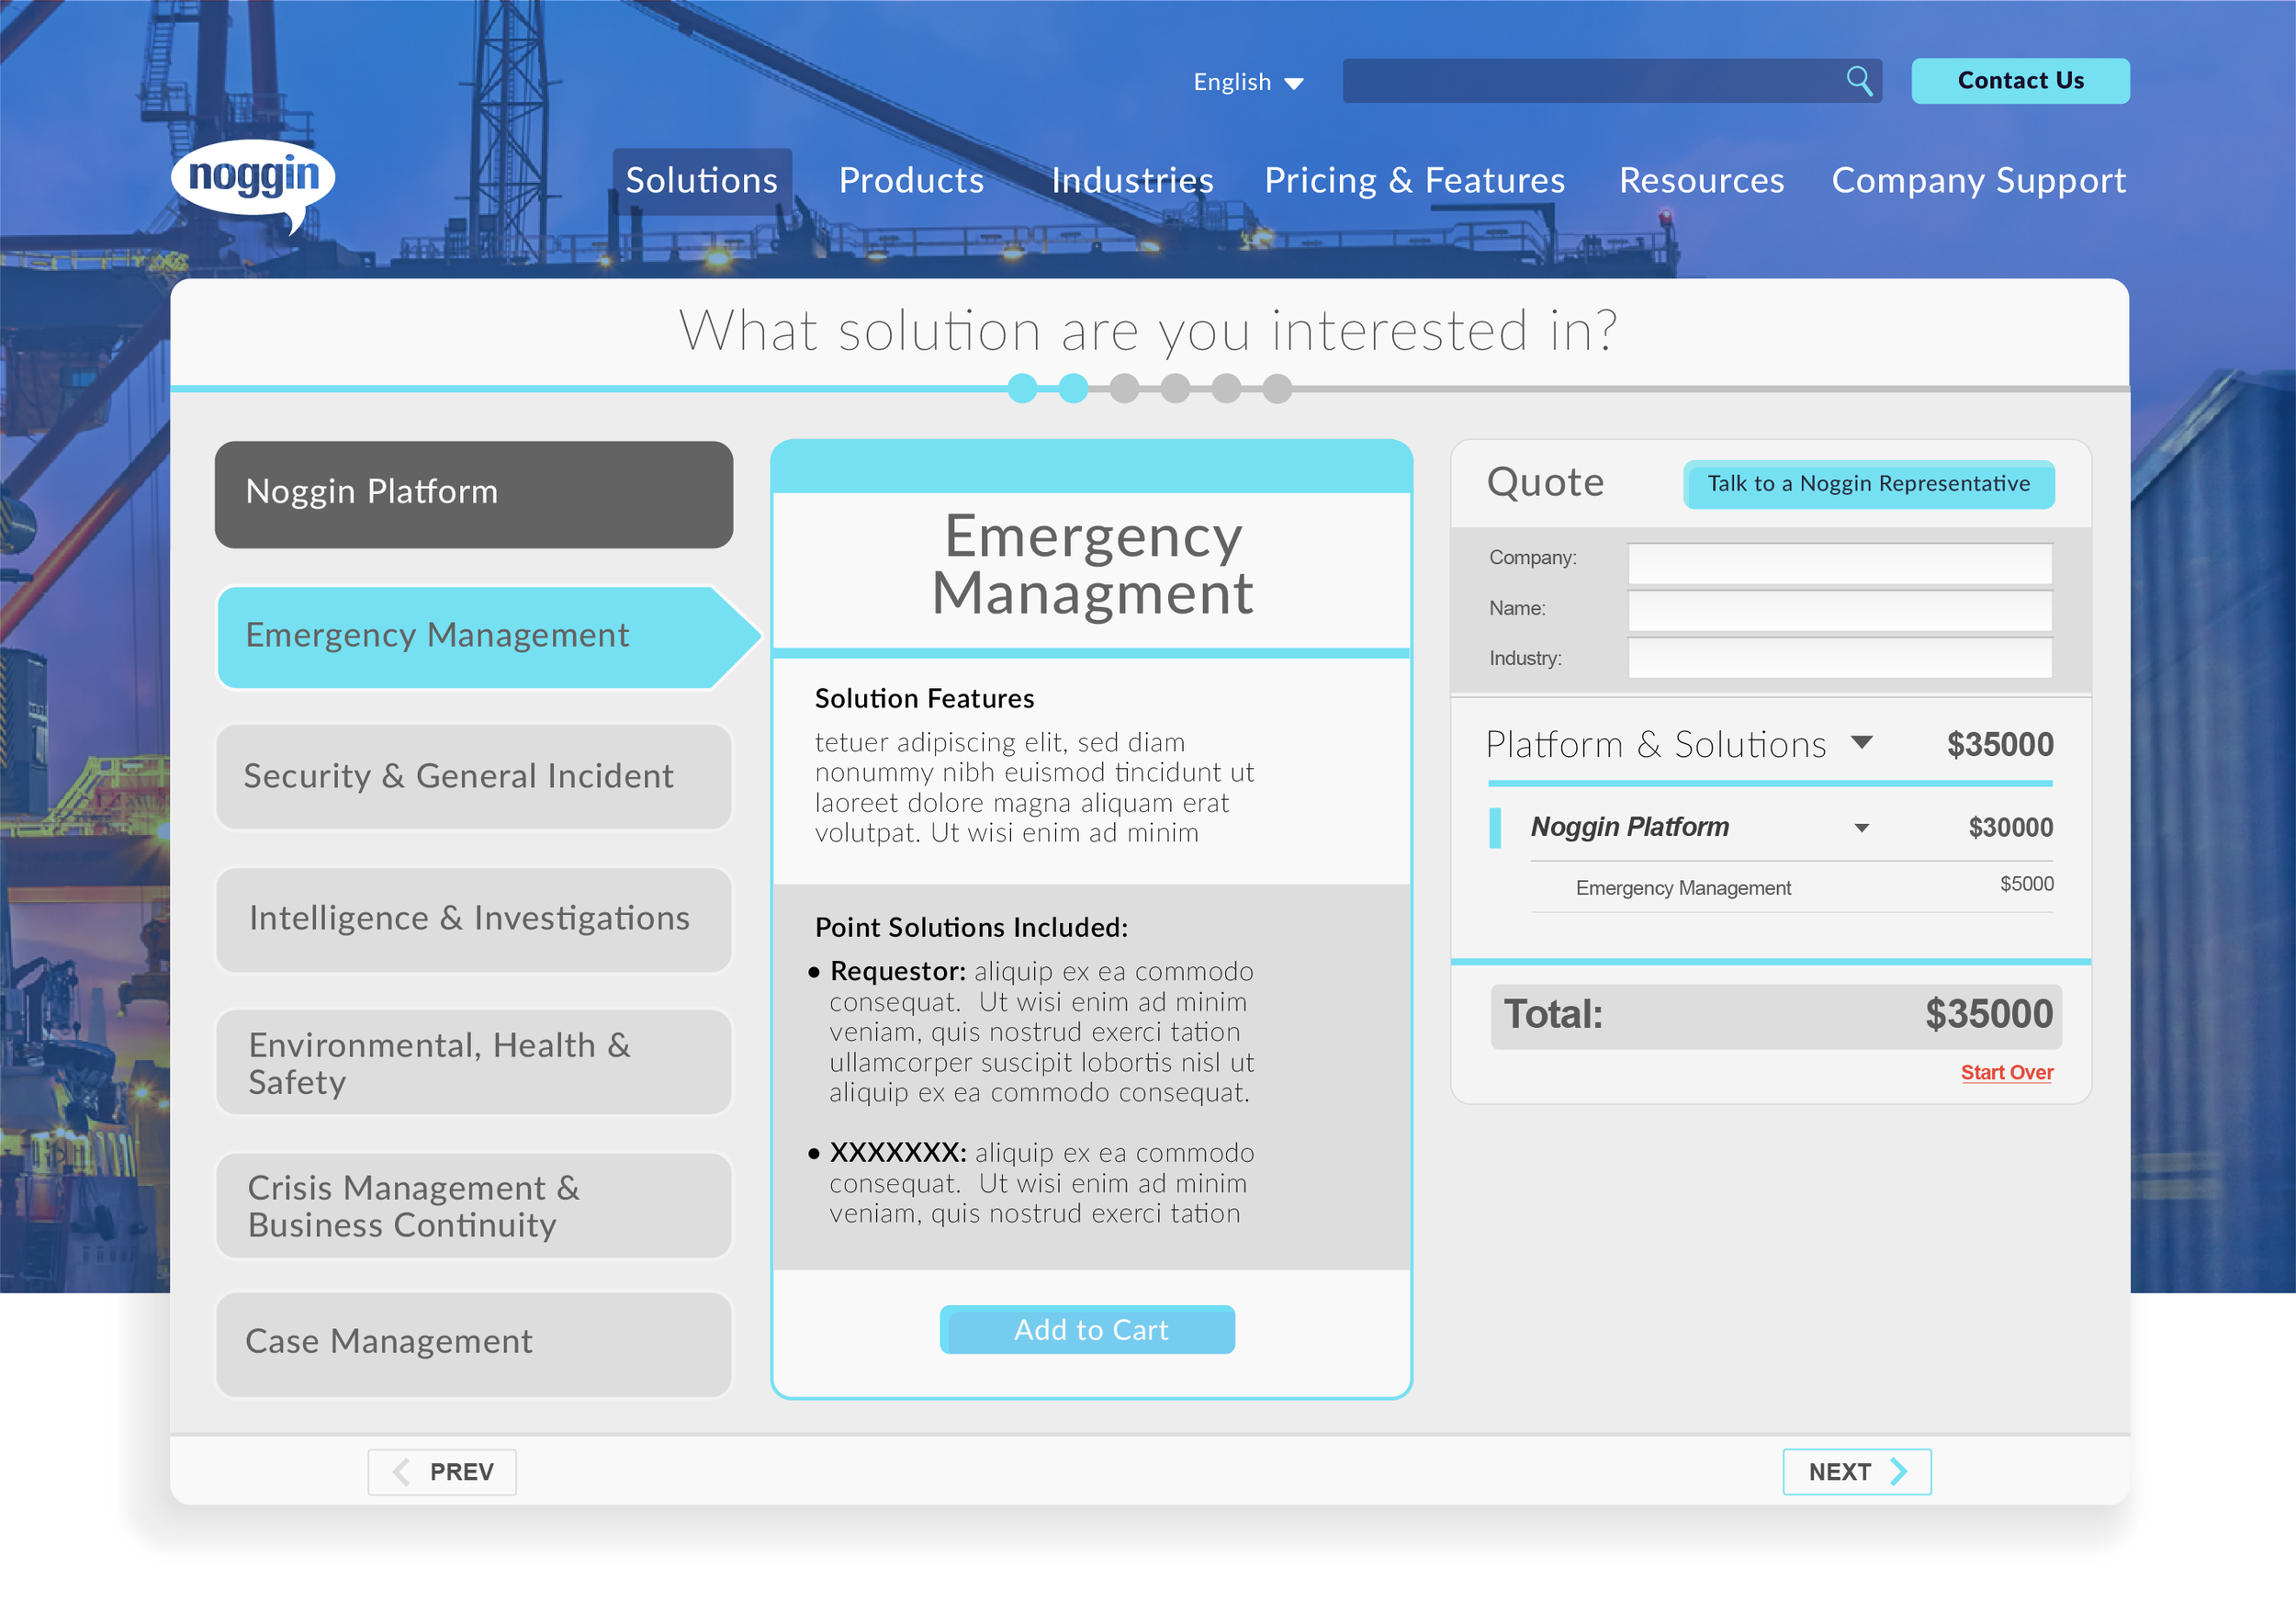The image size is (2296, 1613).
Task: Open the Industries menu
Action: [1132, 180]
